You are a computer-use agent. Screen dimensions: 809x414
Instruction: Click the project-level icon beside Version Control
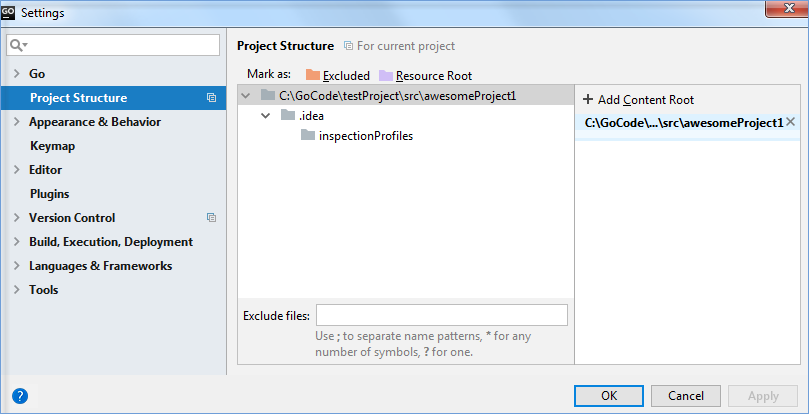click(x=211, y=218)
